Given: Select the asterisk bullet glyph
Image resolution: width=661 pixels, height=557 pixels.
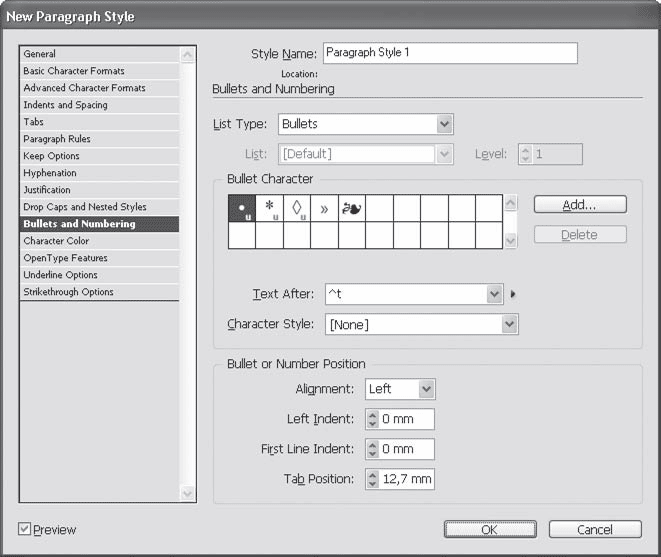Looking at the screenshot, I should point(269,208).
